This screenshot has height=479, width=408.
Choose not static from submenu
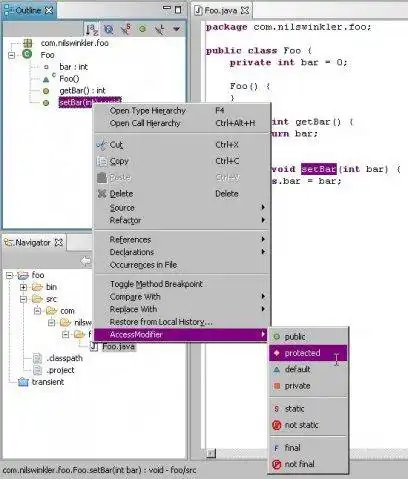click(x=308, y=425)
